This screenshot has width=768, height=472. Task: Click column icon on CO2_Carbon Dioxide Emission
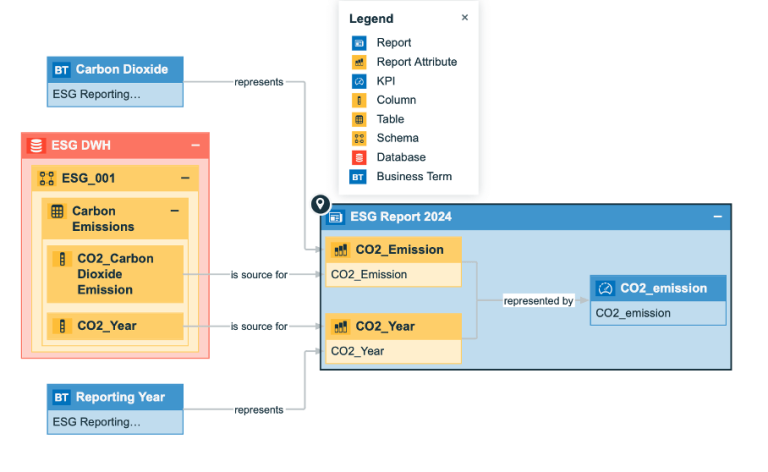tap(62, 259)
